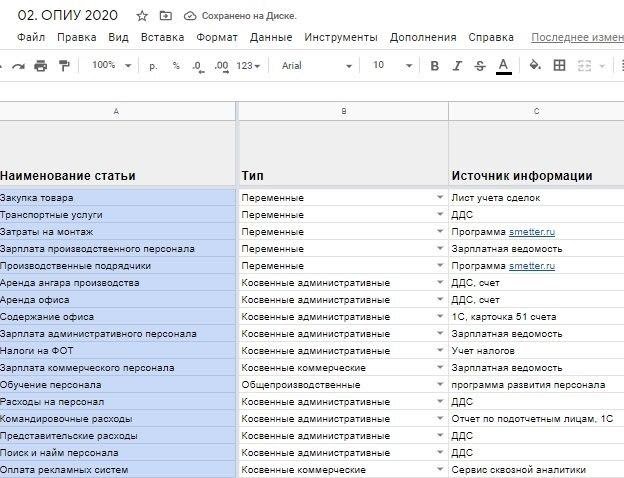This screenshot has width=624, height=478.
Task: Toggle bold formatting
Action: (x=434, y=66)
